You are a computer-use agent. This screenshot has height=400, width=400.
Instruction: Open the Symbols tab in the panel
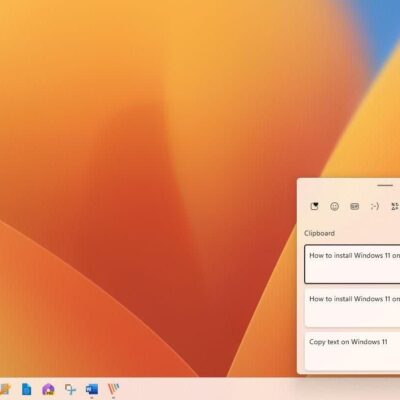[395, 207]
